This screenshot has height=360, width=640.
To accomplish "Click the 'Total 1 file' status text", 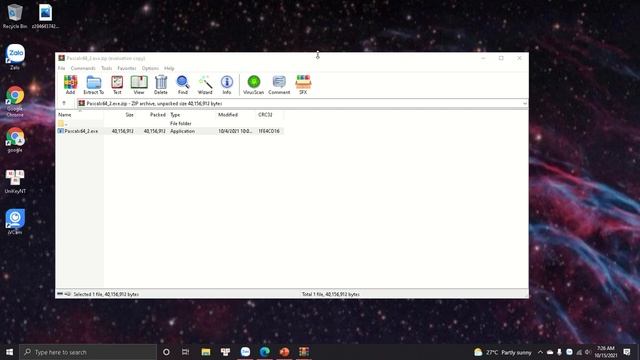I will (331, 294).
